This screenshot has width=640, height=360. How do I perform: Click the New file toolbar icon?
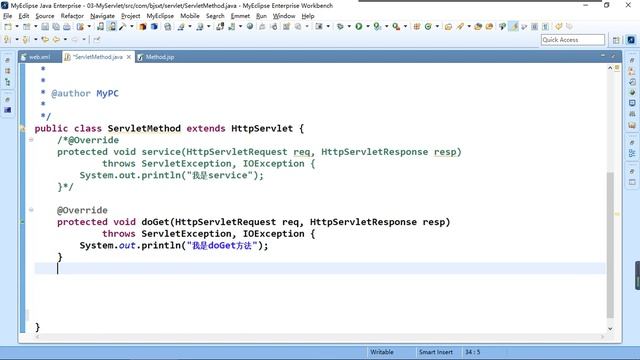coord(8,27)
